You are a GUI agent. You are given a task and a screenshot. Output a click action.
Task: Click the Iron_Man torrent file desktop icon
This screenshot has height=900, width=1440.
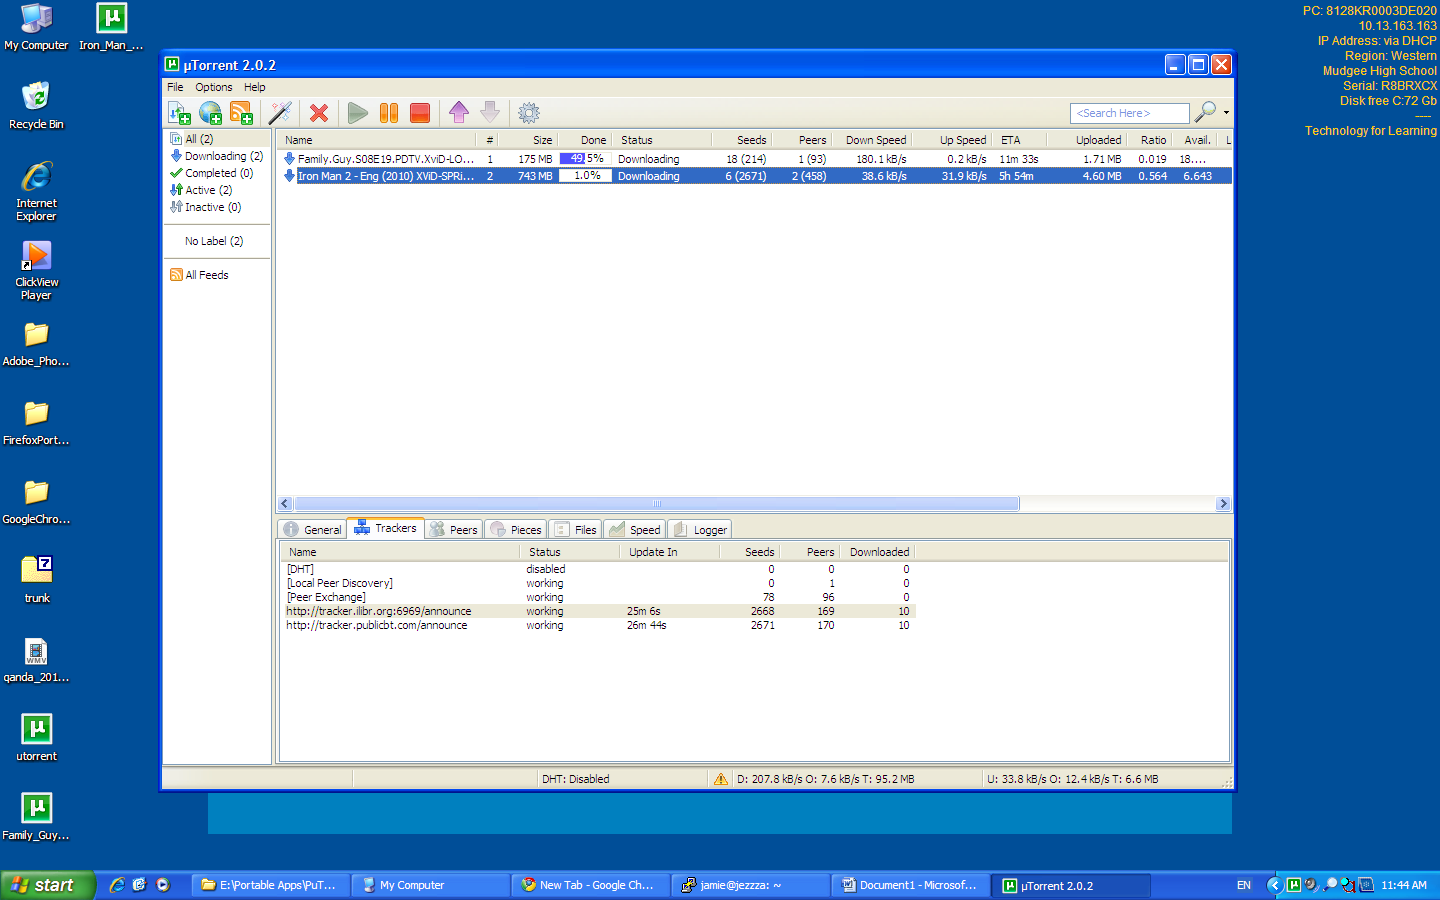111,27
